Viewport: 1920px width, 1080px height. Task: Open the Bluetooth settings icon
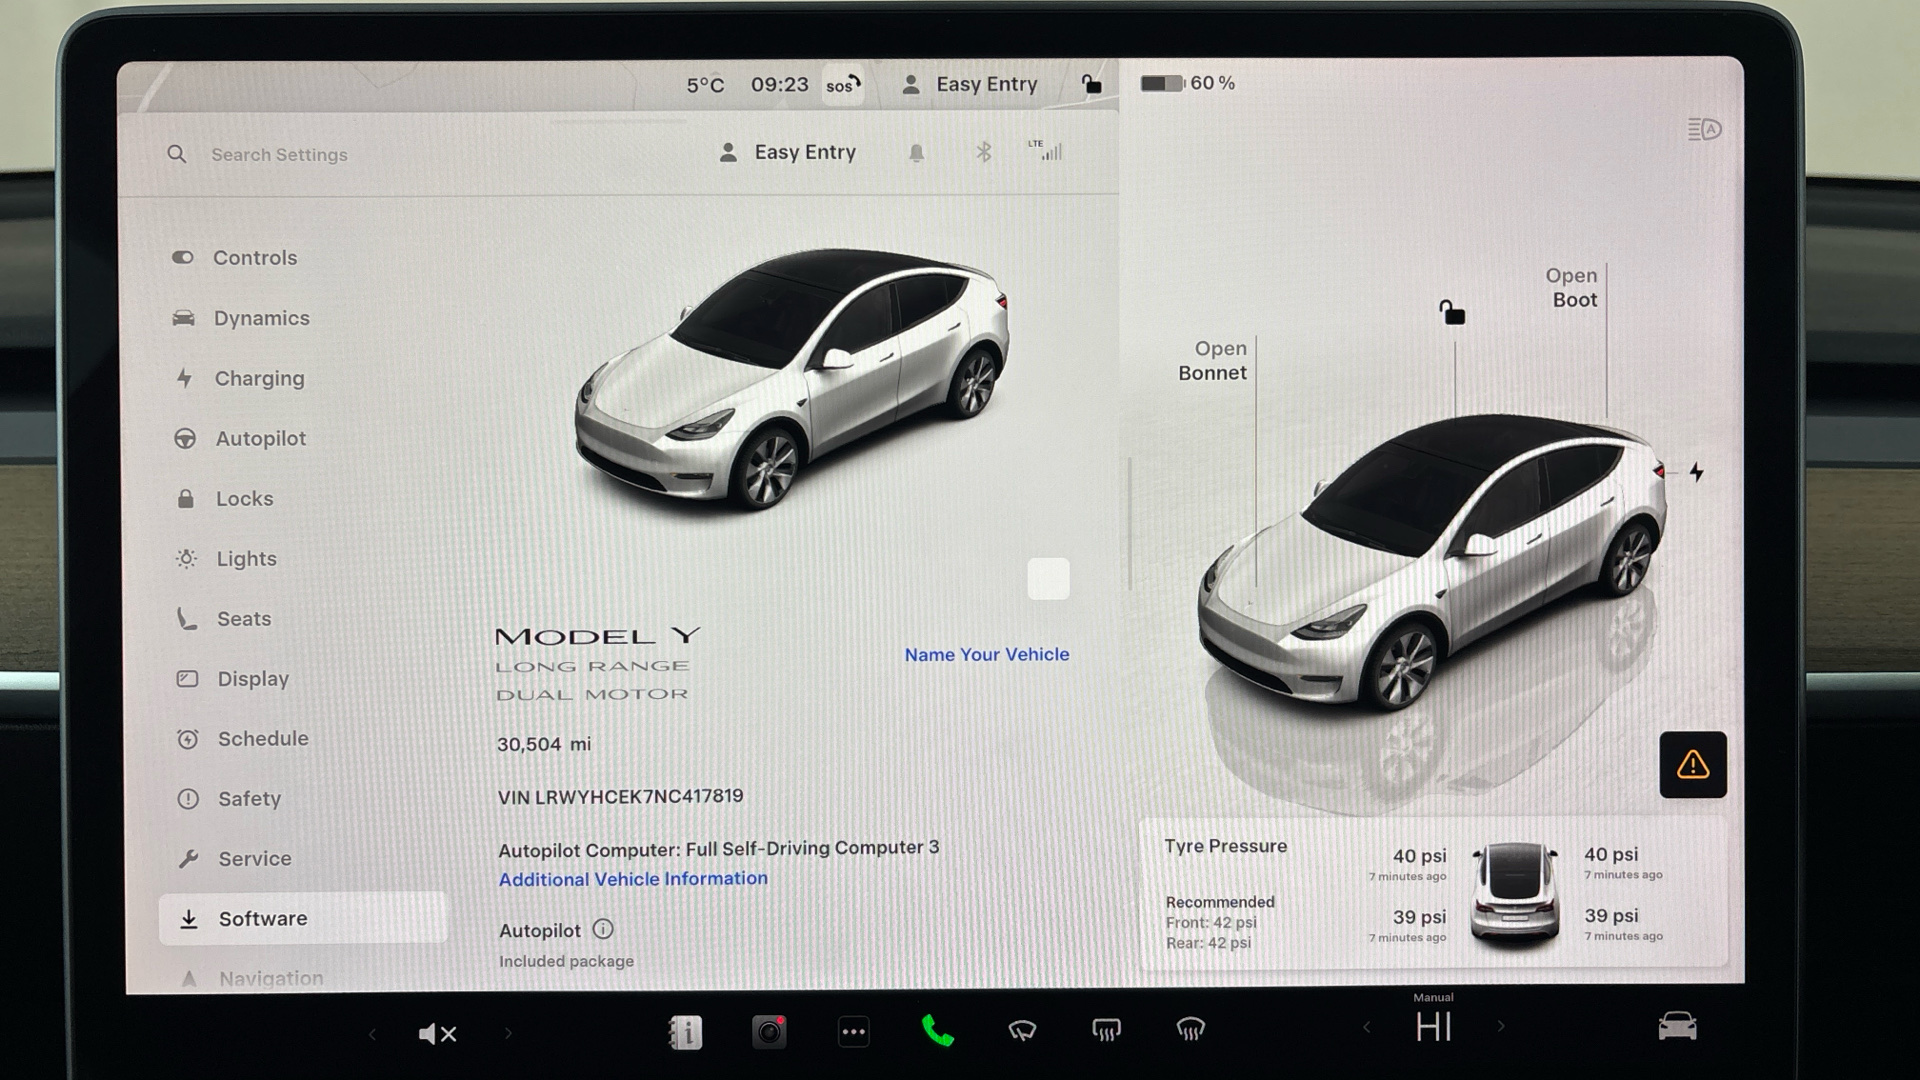(x=984, y=152)
